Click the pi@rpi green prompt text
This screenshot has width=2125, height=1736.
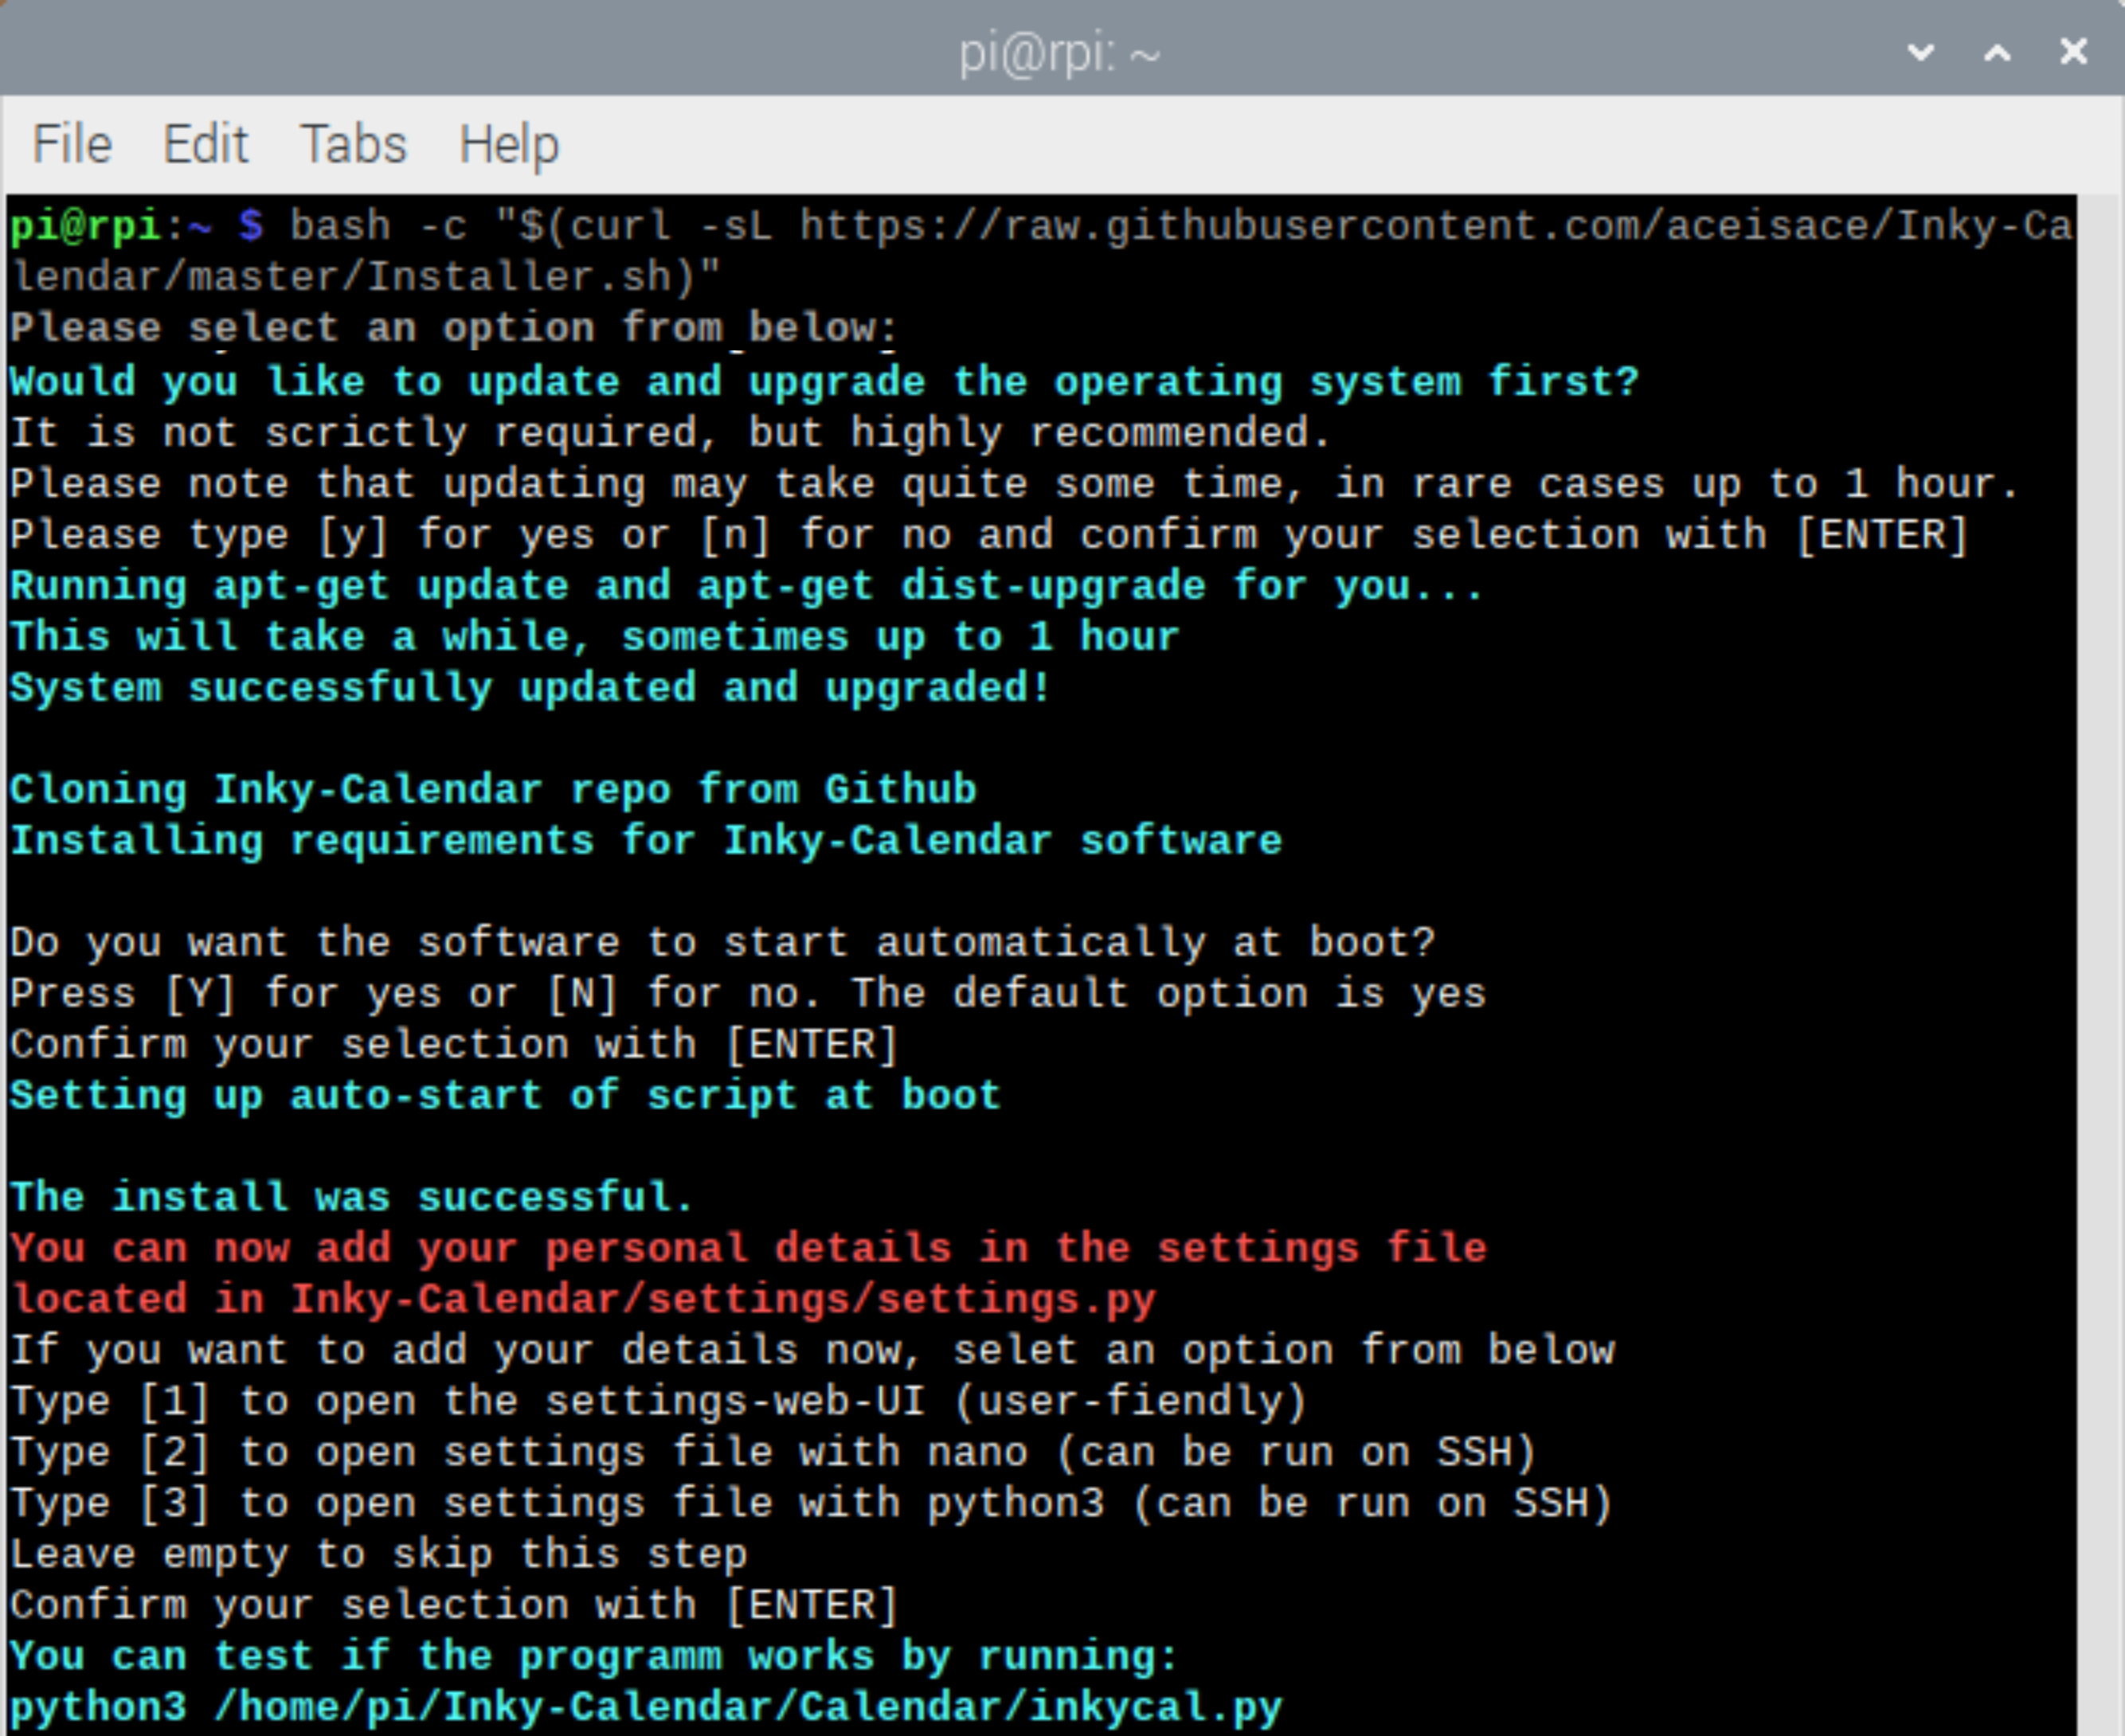point(85,226)
